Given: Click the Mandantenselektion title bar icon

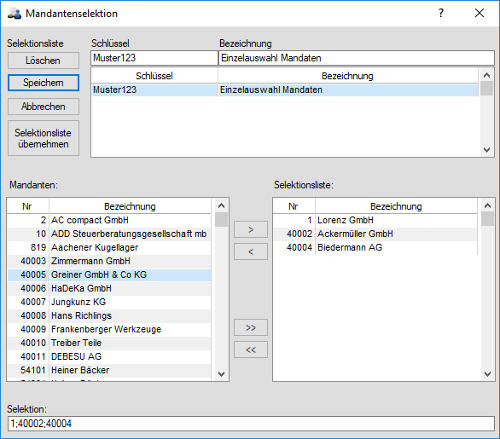Looking at the screenshot, I should click(14, 14).
